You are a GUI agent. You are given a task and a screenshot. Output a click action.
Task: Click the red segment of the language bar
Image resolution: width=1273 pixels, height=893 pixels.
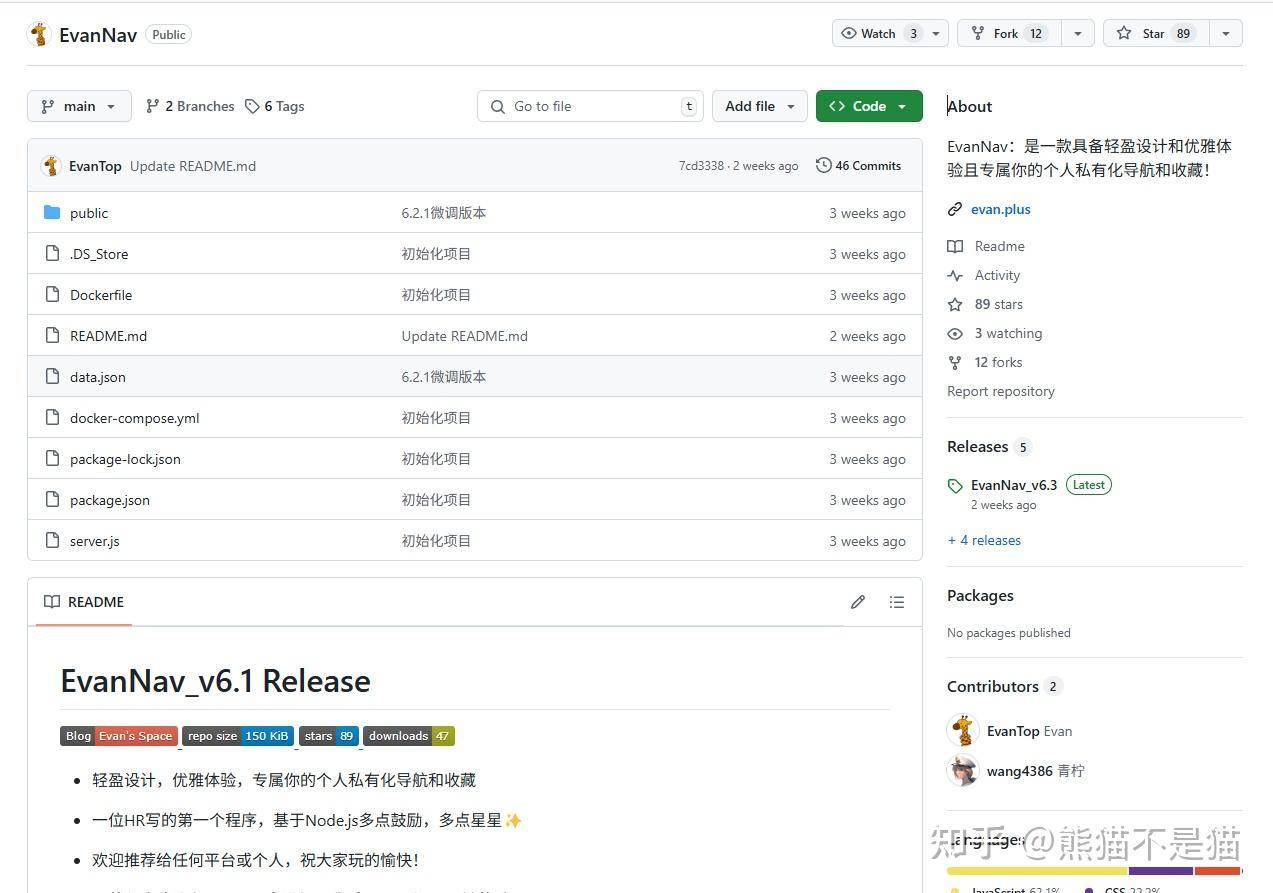coord(1218,871)
